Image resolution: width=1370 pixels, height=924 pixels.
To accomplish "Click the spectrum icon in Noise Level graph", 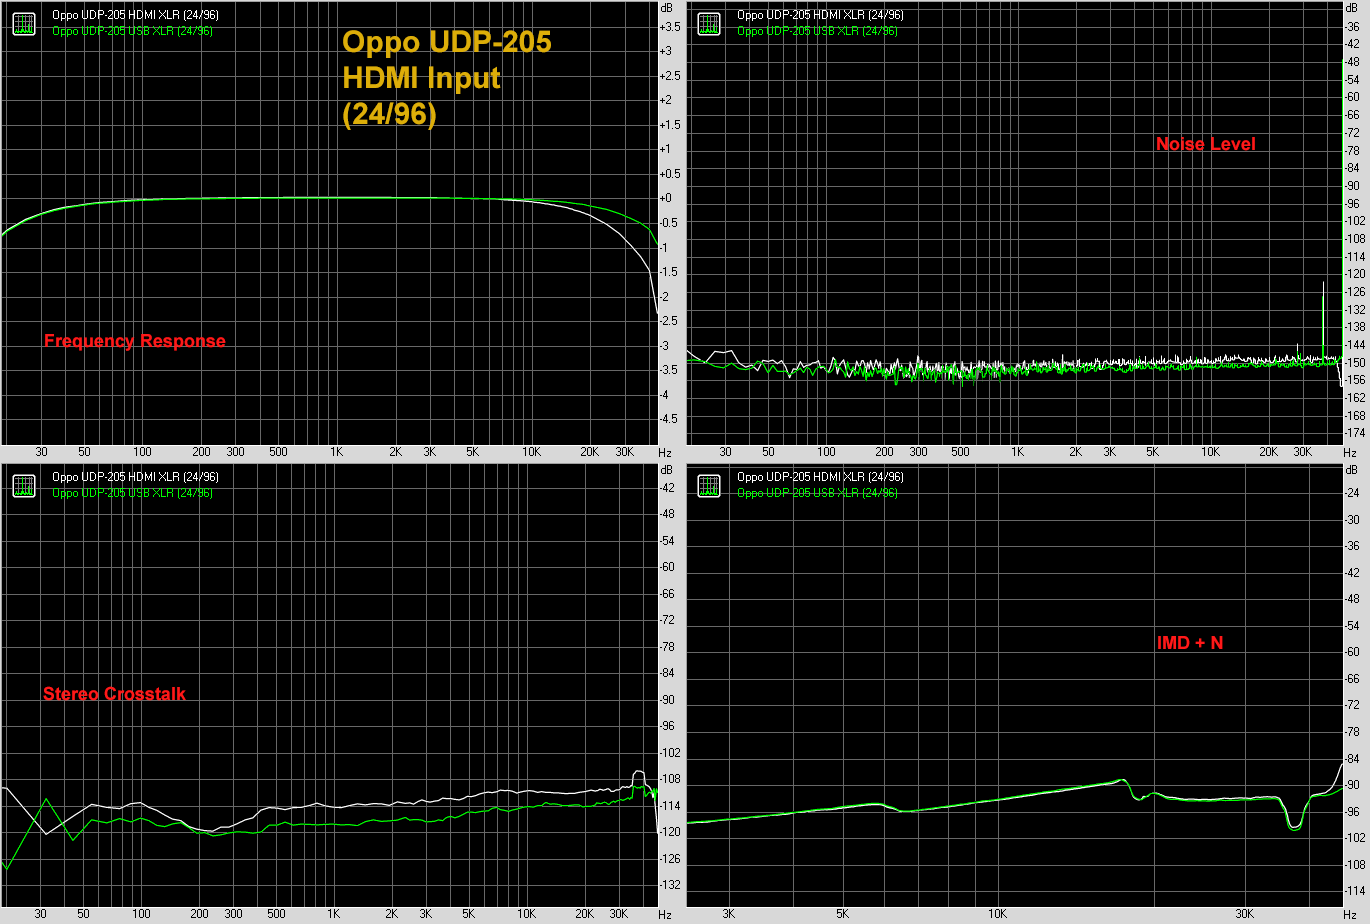I will click(709, 24).
